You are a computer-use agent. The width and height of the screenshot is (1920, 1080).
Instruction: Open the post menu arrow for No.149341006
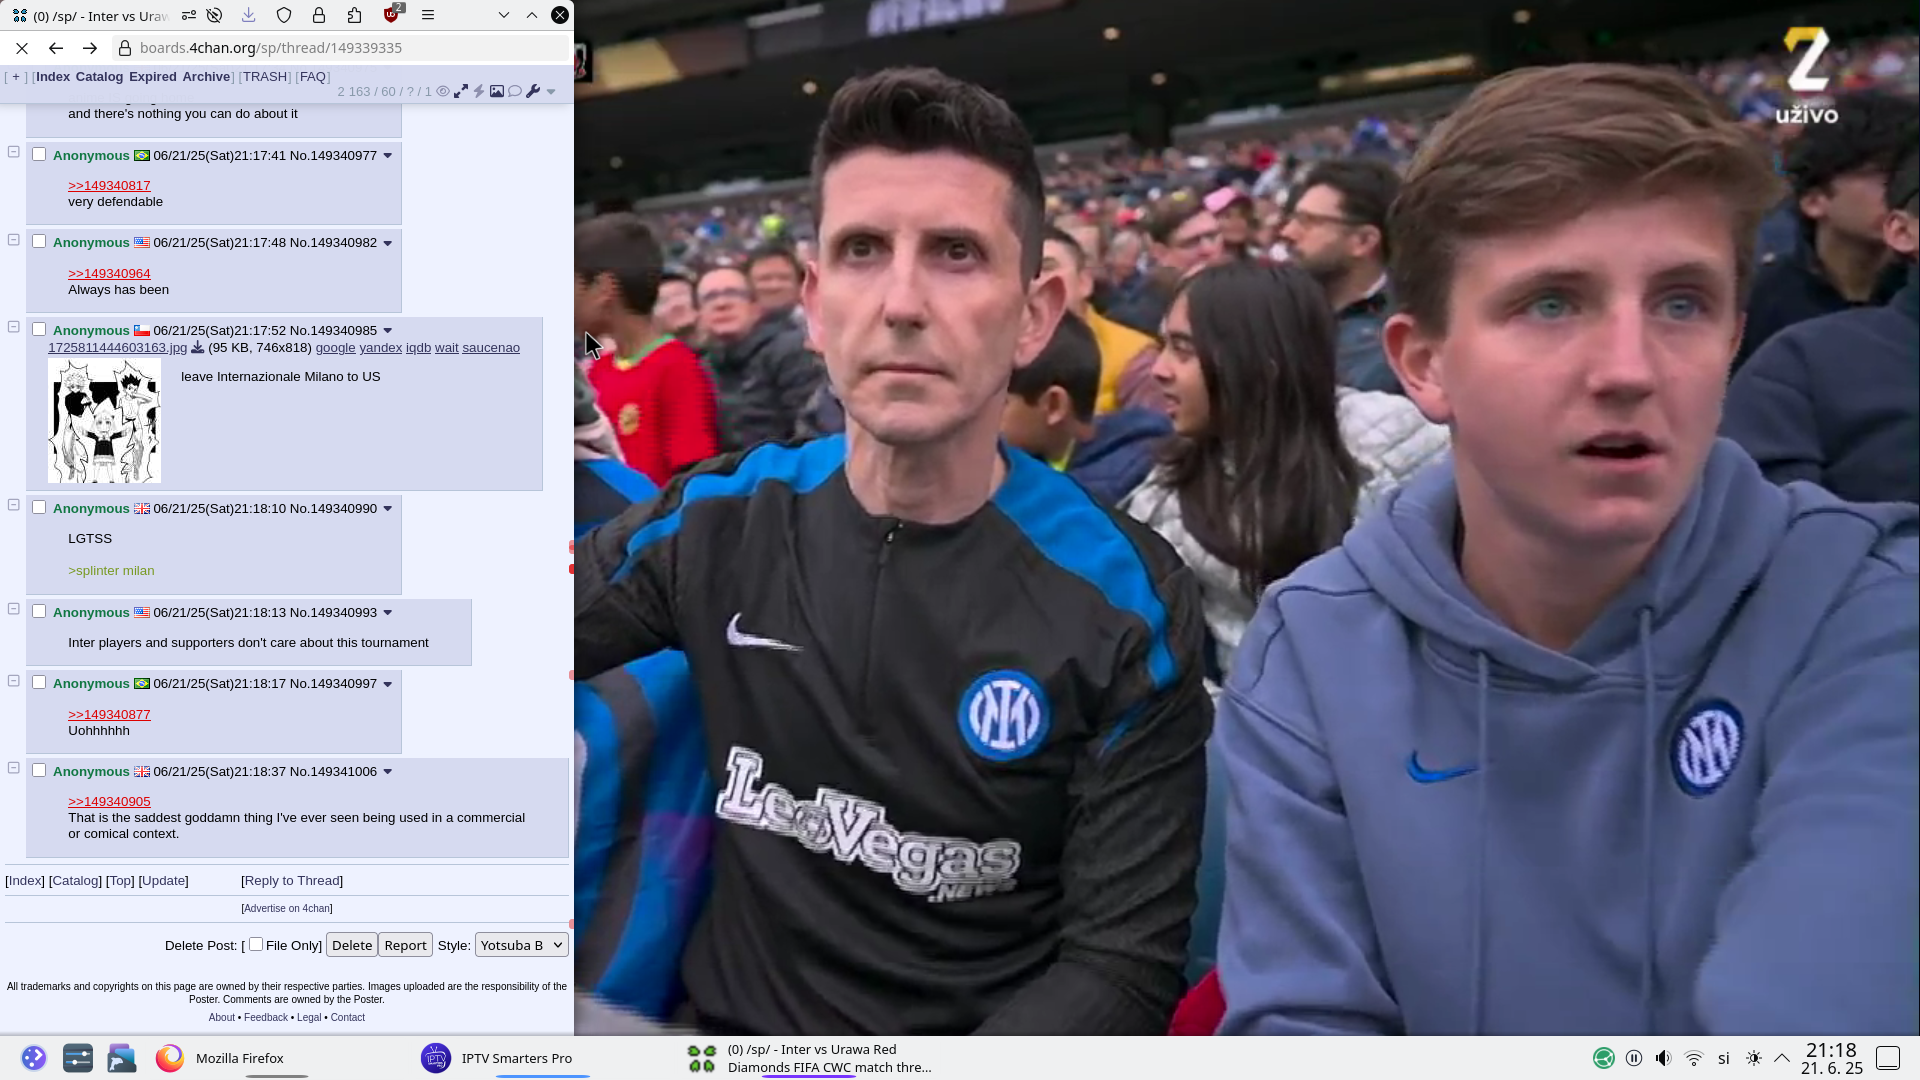388,772
